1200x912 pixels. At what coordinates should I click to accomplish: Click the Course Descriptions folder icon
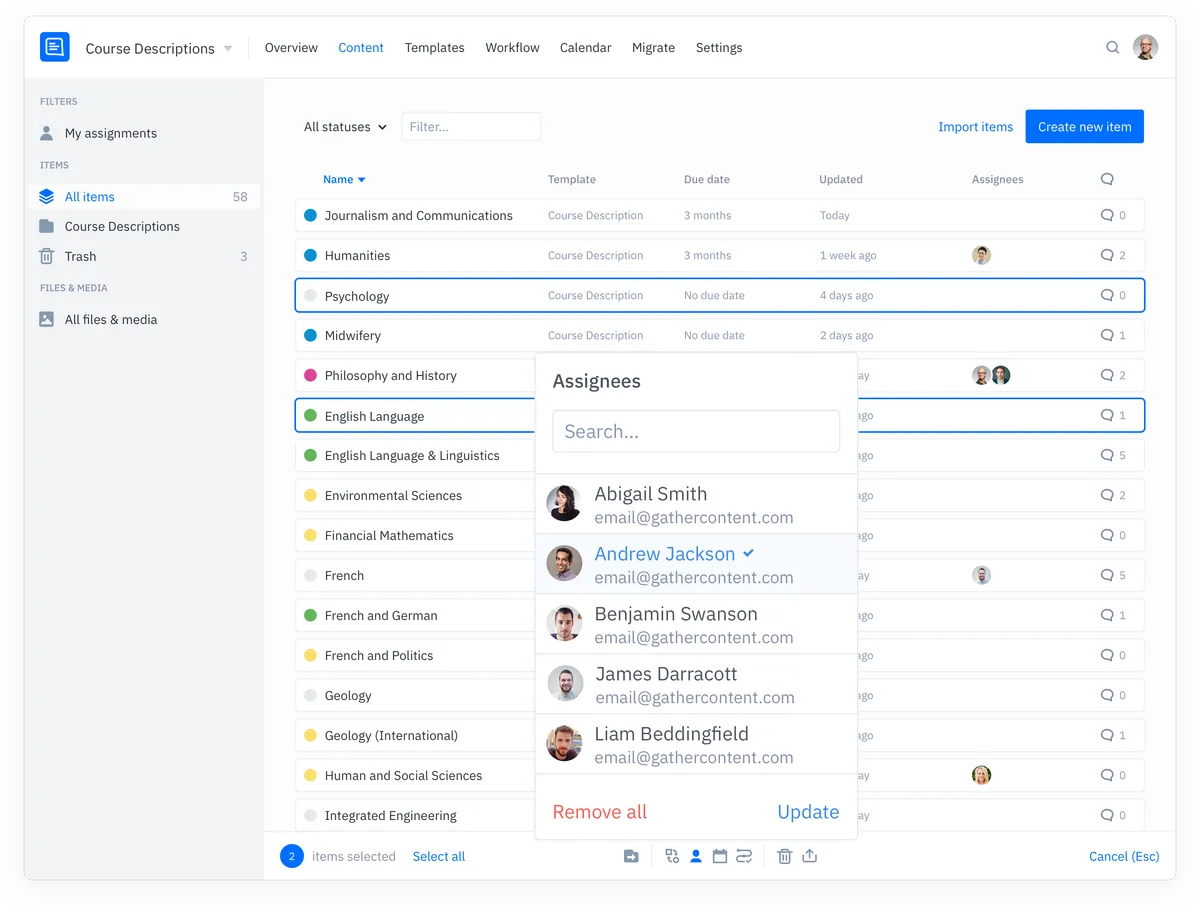[46, 226]
